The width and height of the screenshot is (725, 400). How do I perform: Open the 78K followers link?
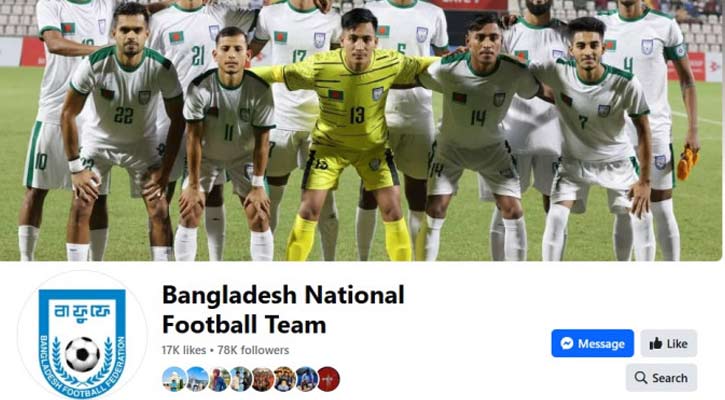coord(253,351)
